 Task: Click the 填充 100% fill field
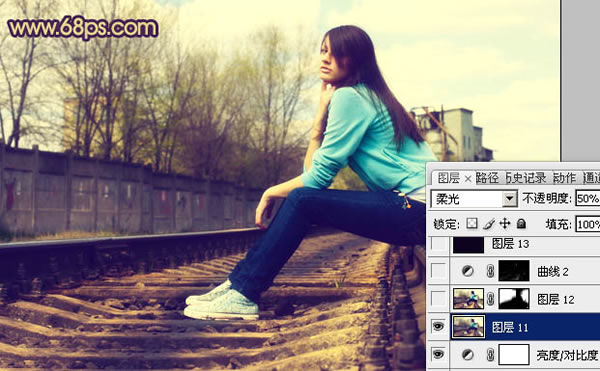[588, 224]
